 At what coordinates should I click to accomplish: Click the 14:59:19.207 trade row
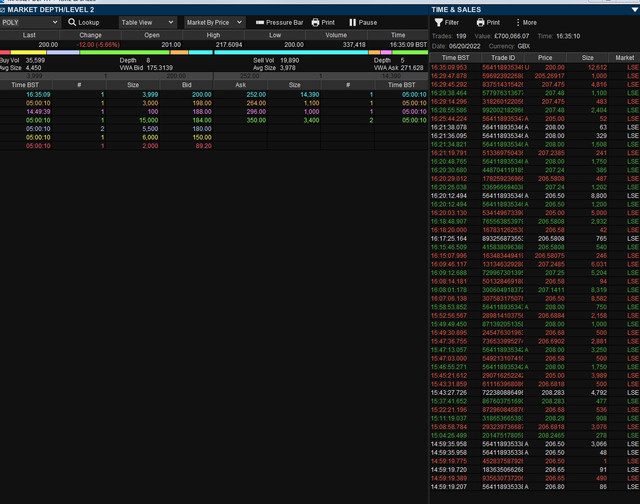pos(535,487)
